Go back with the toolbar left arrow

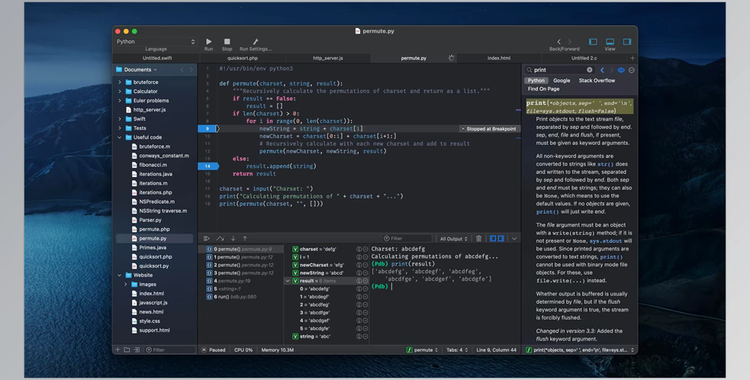pos(559,42)
